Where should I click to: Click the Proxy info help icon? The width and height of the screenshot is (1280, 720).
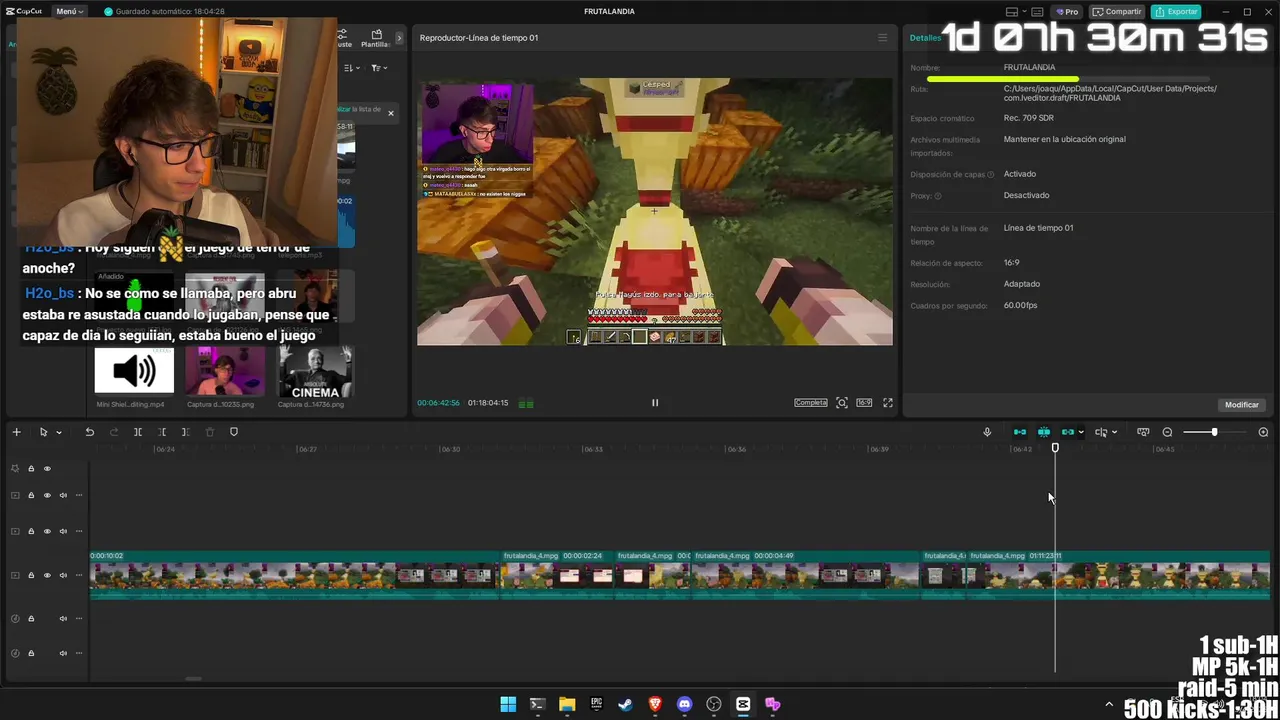pos(937,196)
